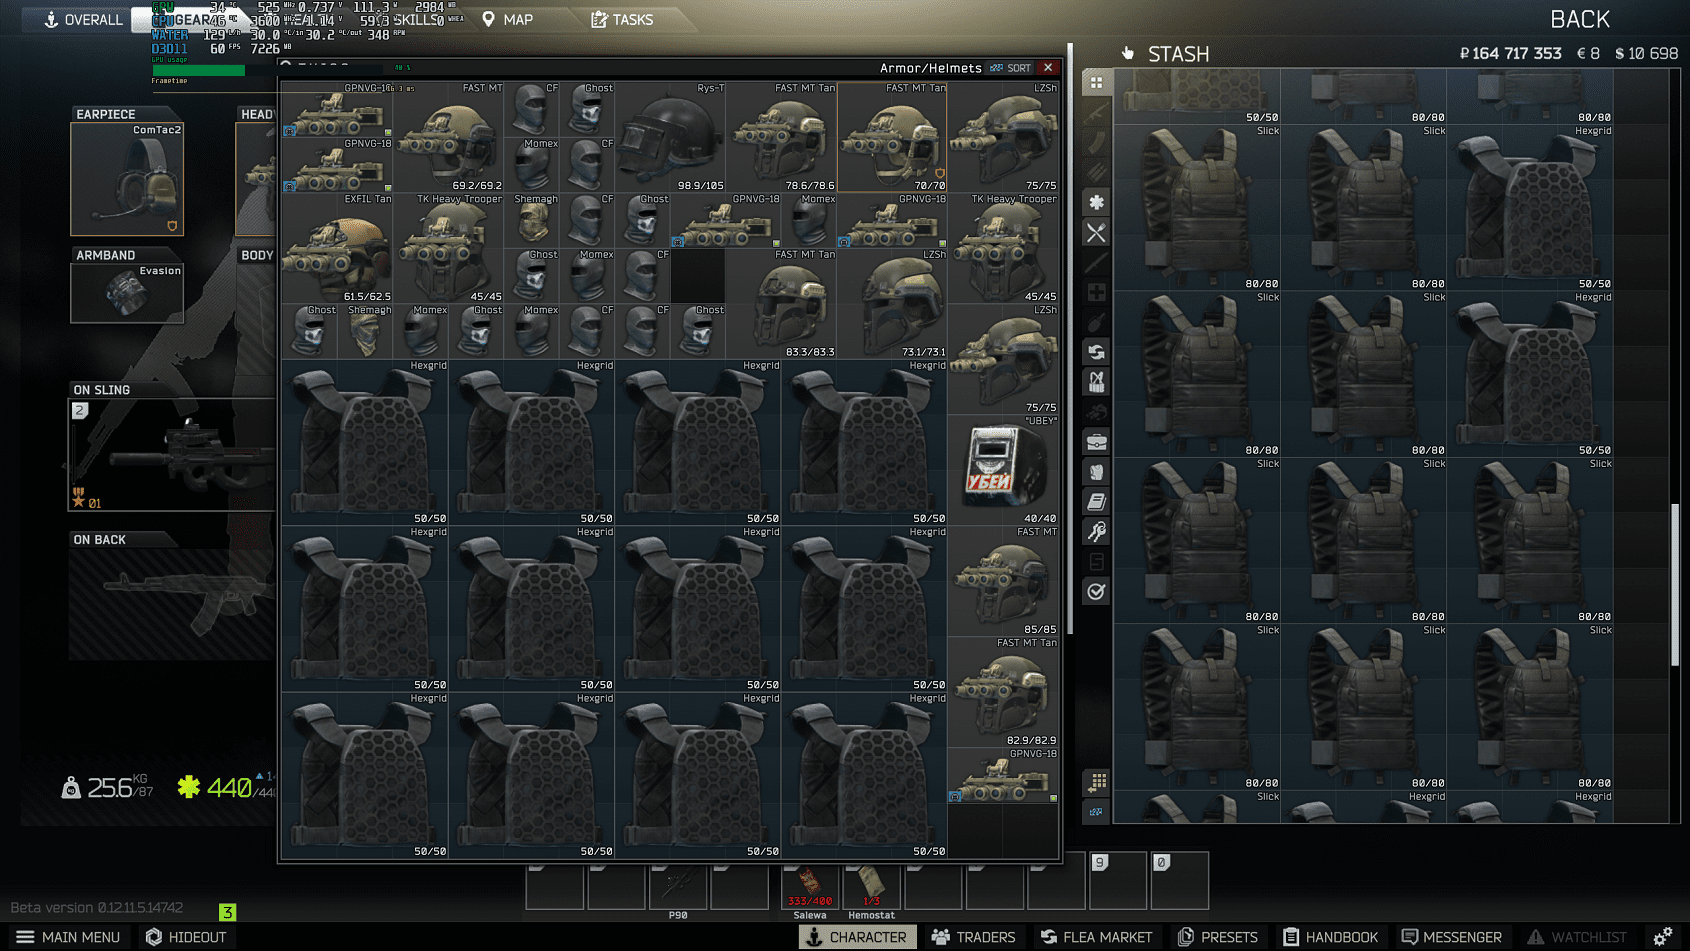
Task: Close the Armor/Helmets container window
Action: [x=1048, y=68]
